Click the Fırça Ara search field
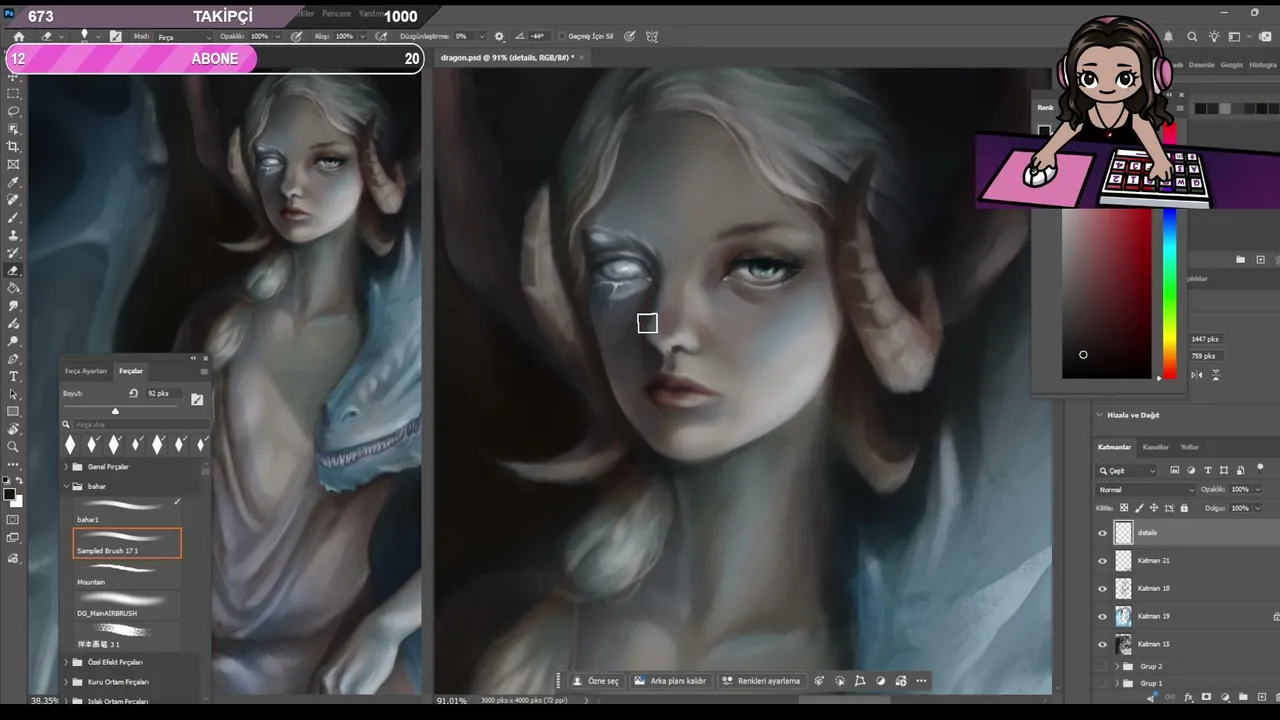The width and height of the screenshot is (1280, 720). pyautogui.click(x=140, y=425)
